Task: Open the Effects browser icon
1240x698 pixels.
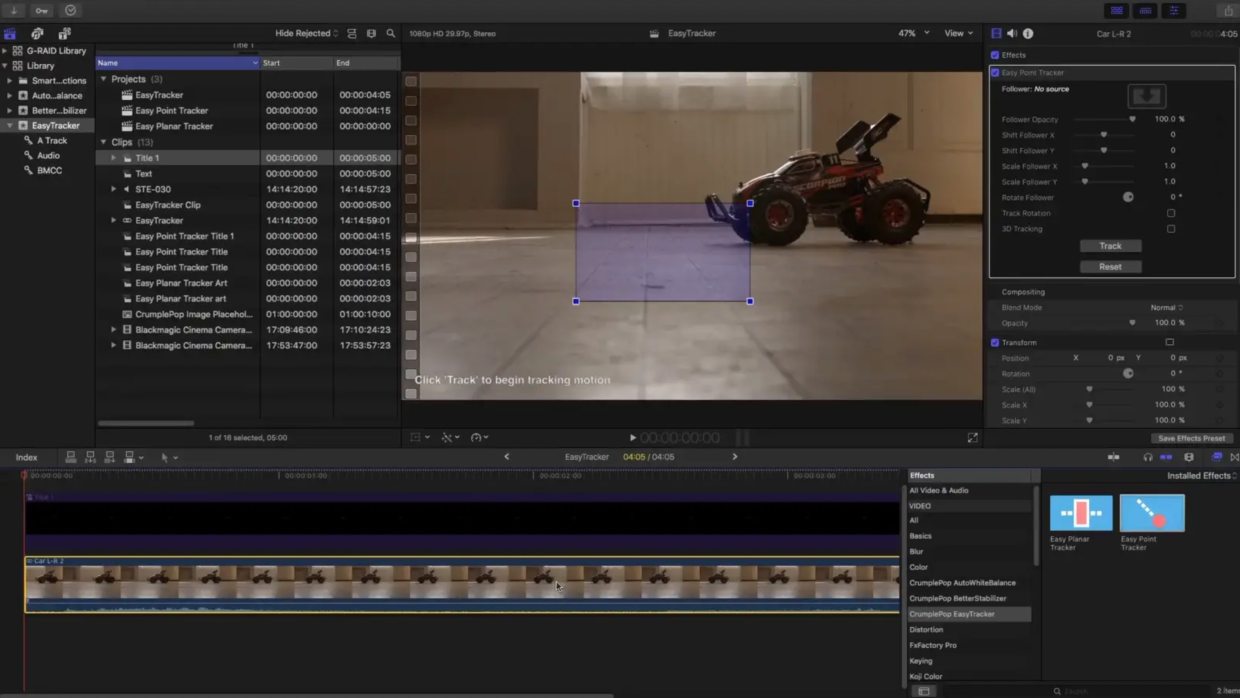Action: 1217,457
